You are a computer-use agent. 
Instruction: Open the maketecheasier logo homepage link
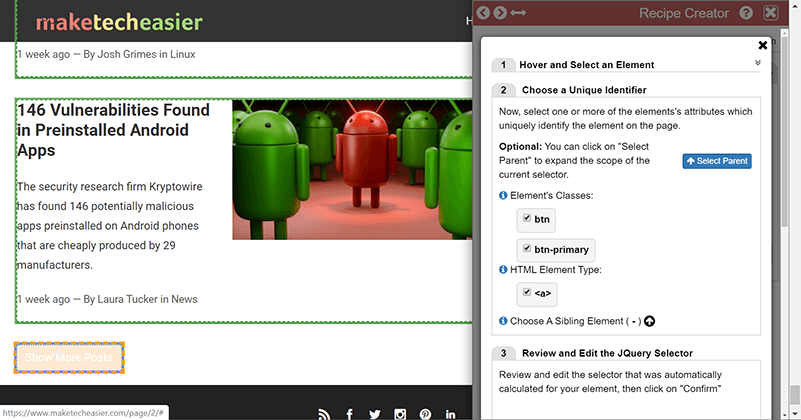(119, 22)
